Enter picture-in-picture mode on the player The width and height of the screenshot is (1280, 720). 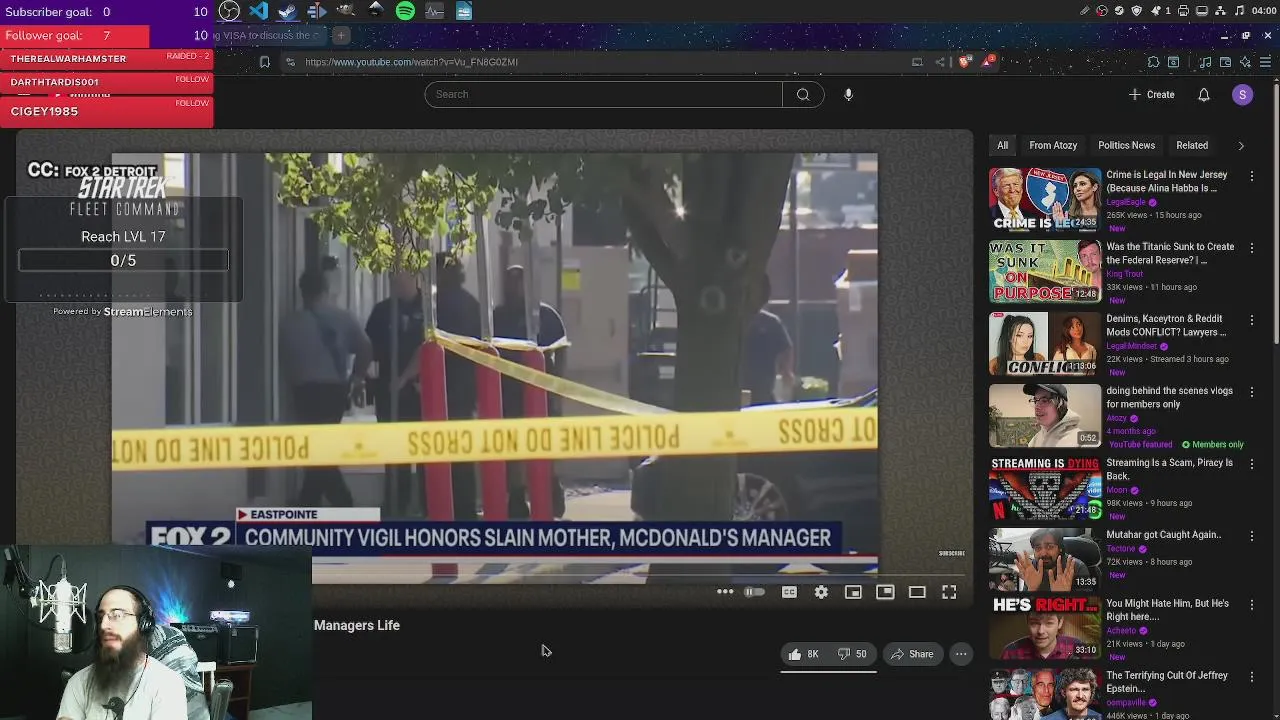pos(885,592)
